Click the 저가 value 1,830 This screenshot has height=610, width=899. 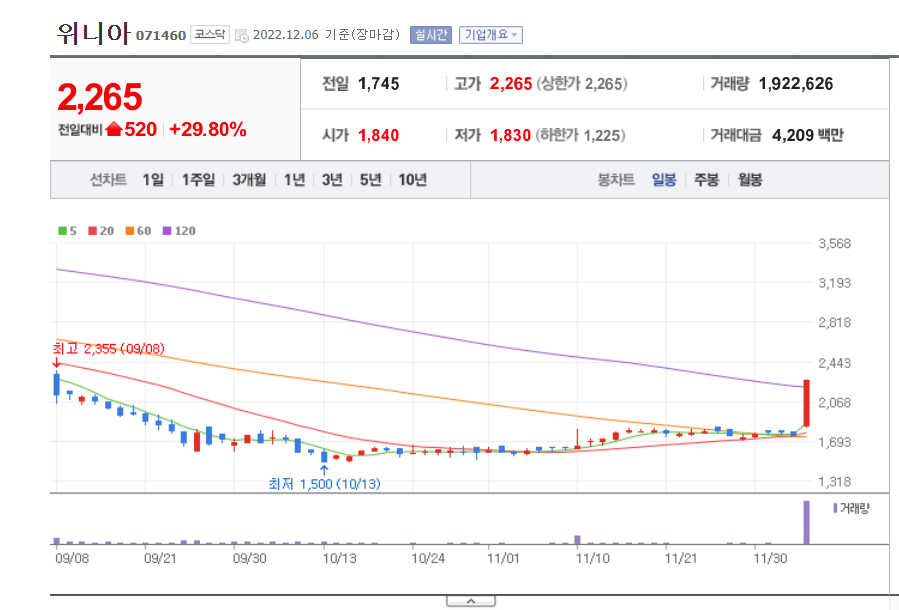(510, 135)
